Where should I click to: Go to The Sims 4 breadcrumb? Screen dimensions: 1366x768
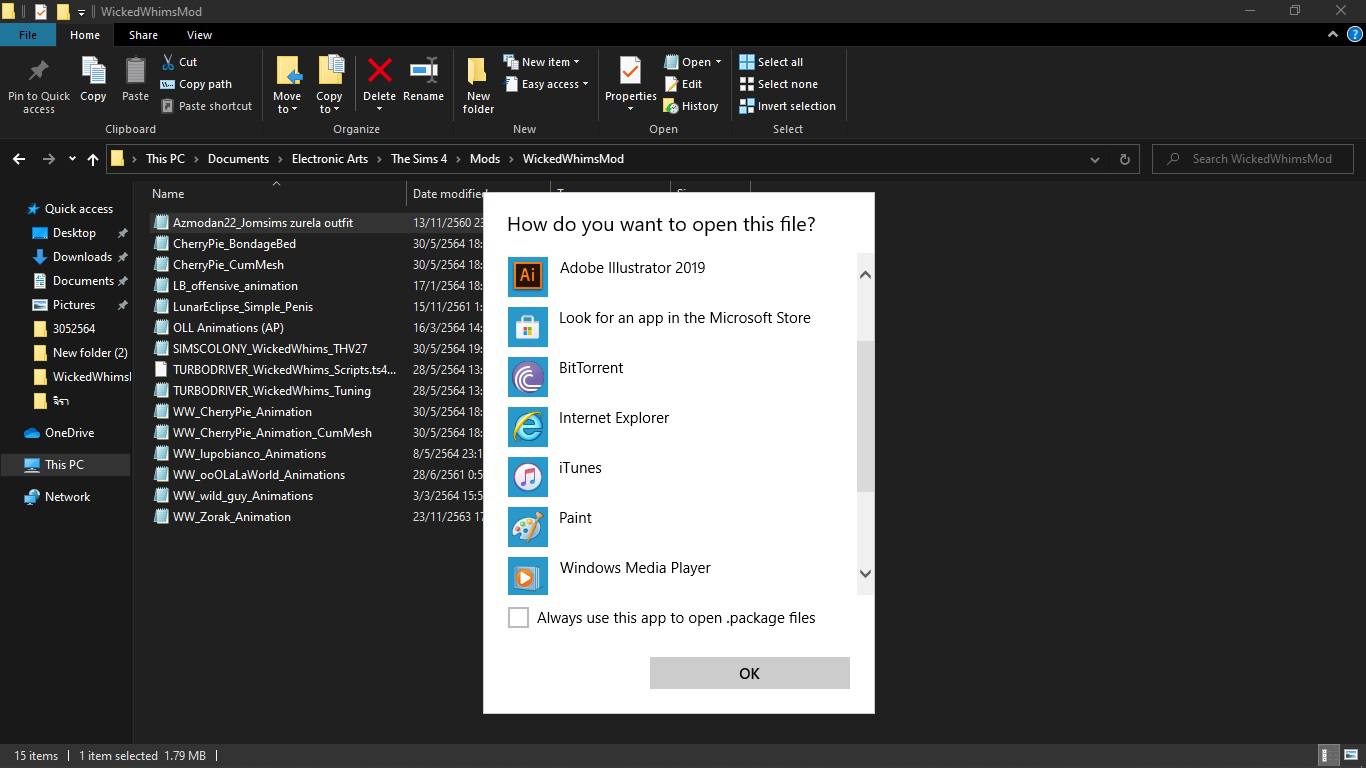coord(419,159)
